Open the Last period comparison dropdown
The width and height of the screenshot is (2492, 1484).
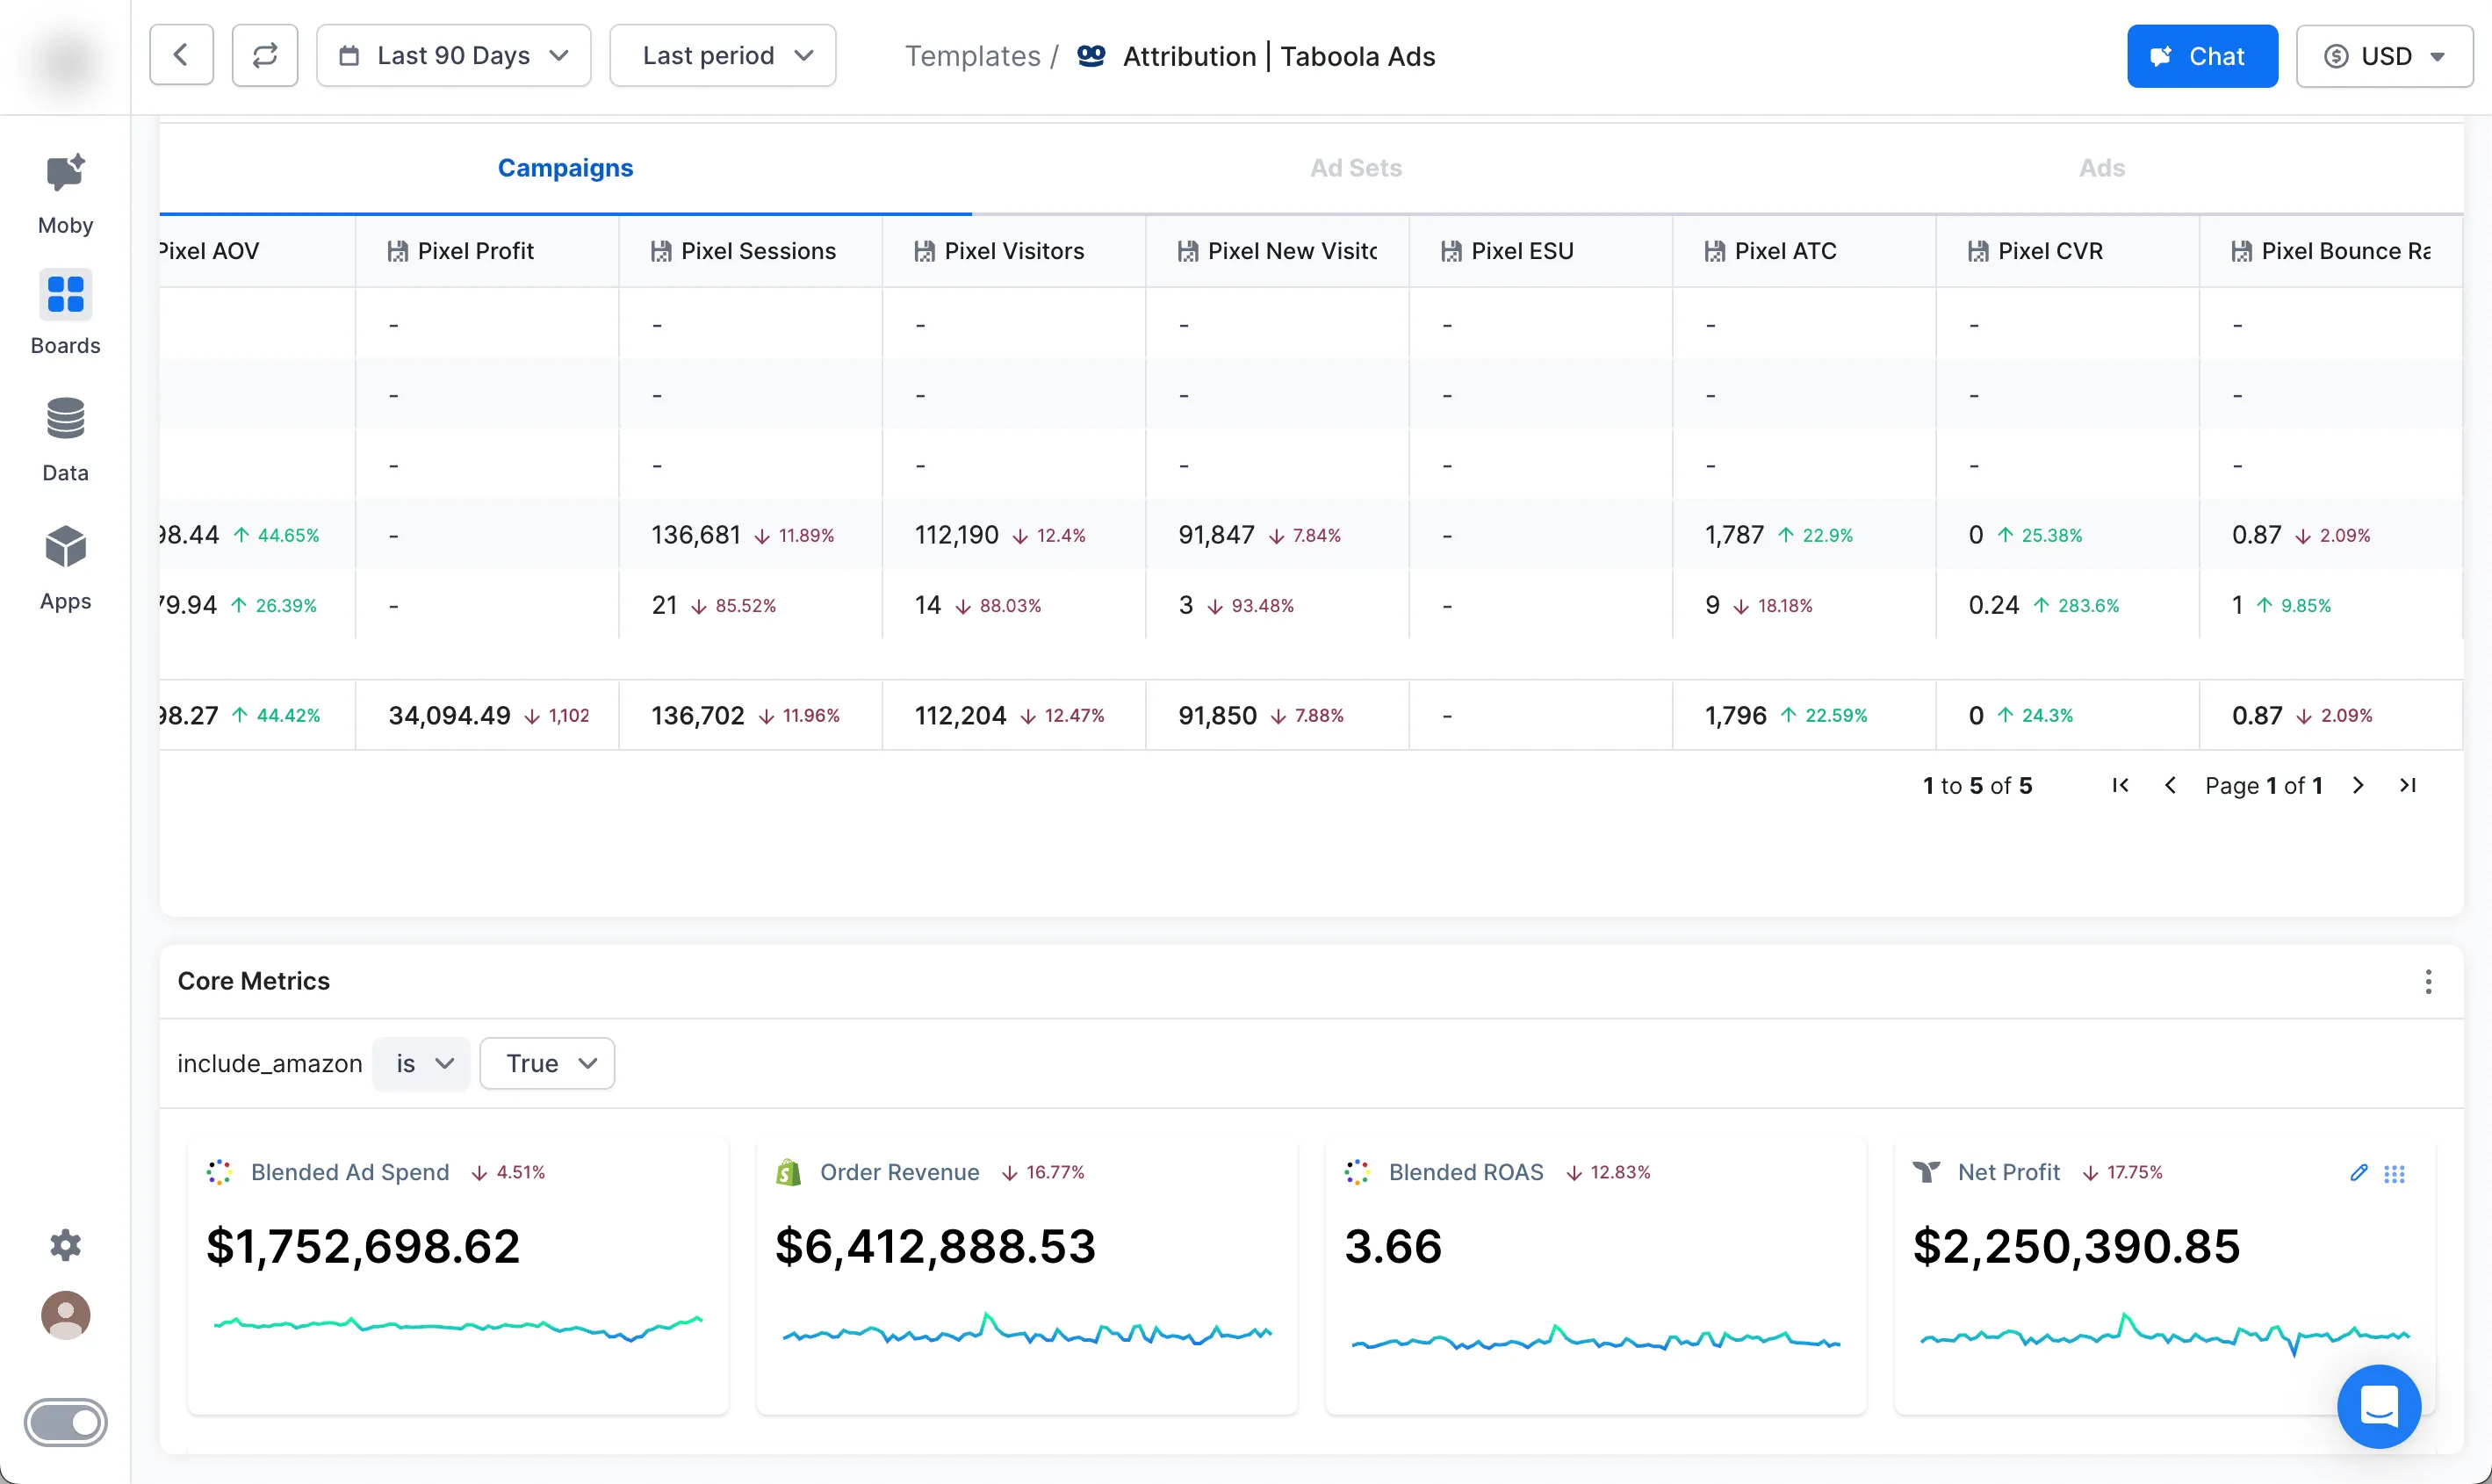pyautogui.click(x=722, y=56)
